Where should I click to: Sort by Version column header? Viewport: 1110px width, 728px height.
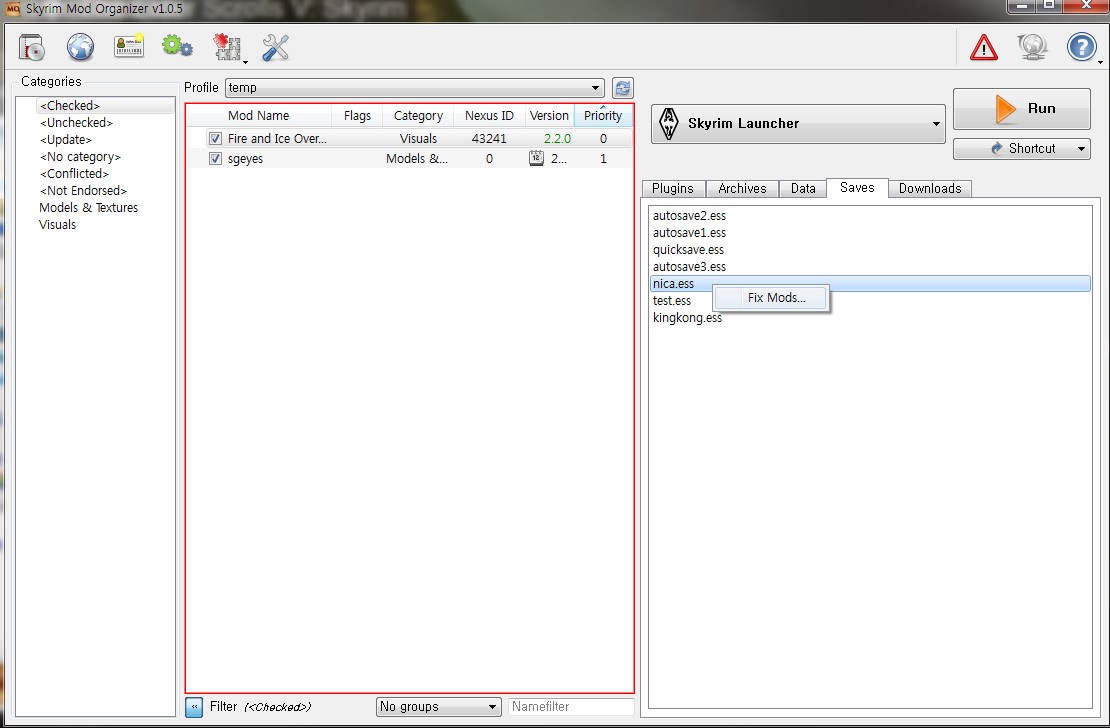point(549,115)
